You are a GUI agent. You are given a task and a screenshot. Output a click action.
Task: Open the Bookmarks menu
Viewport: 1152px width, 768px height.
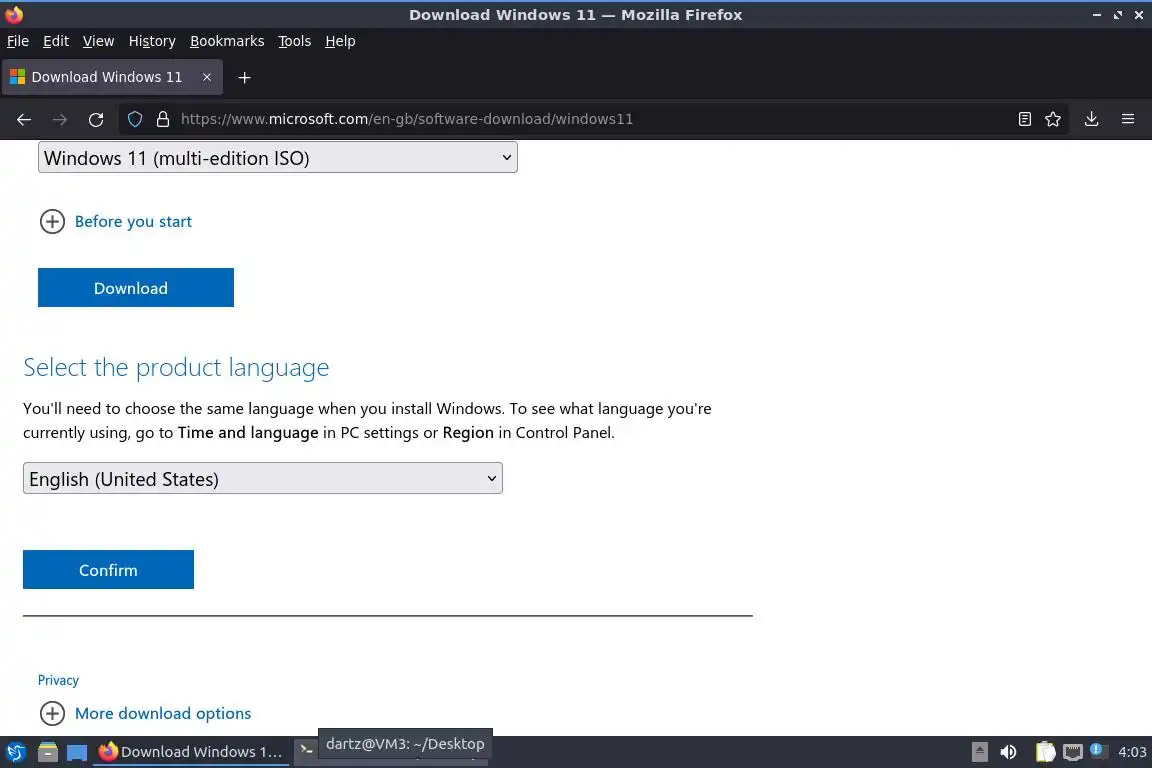click(227, 41)
